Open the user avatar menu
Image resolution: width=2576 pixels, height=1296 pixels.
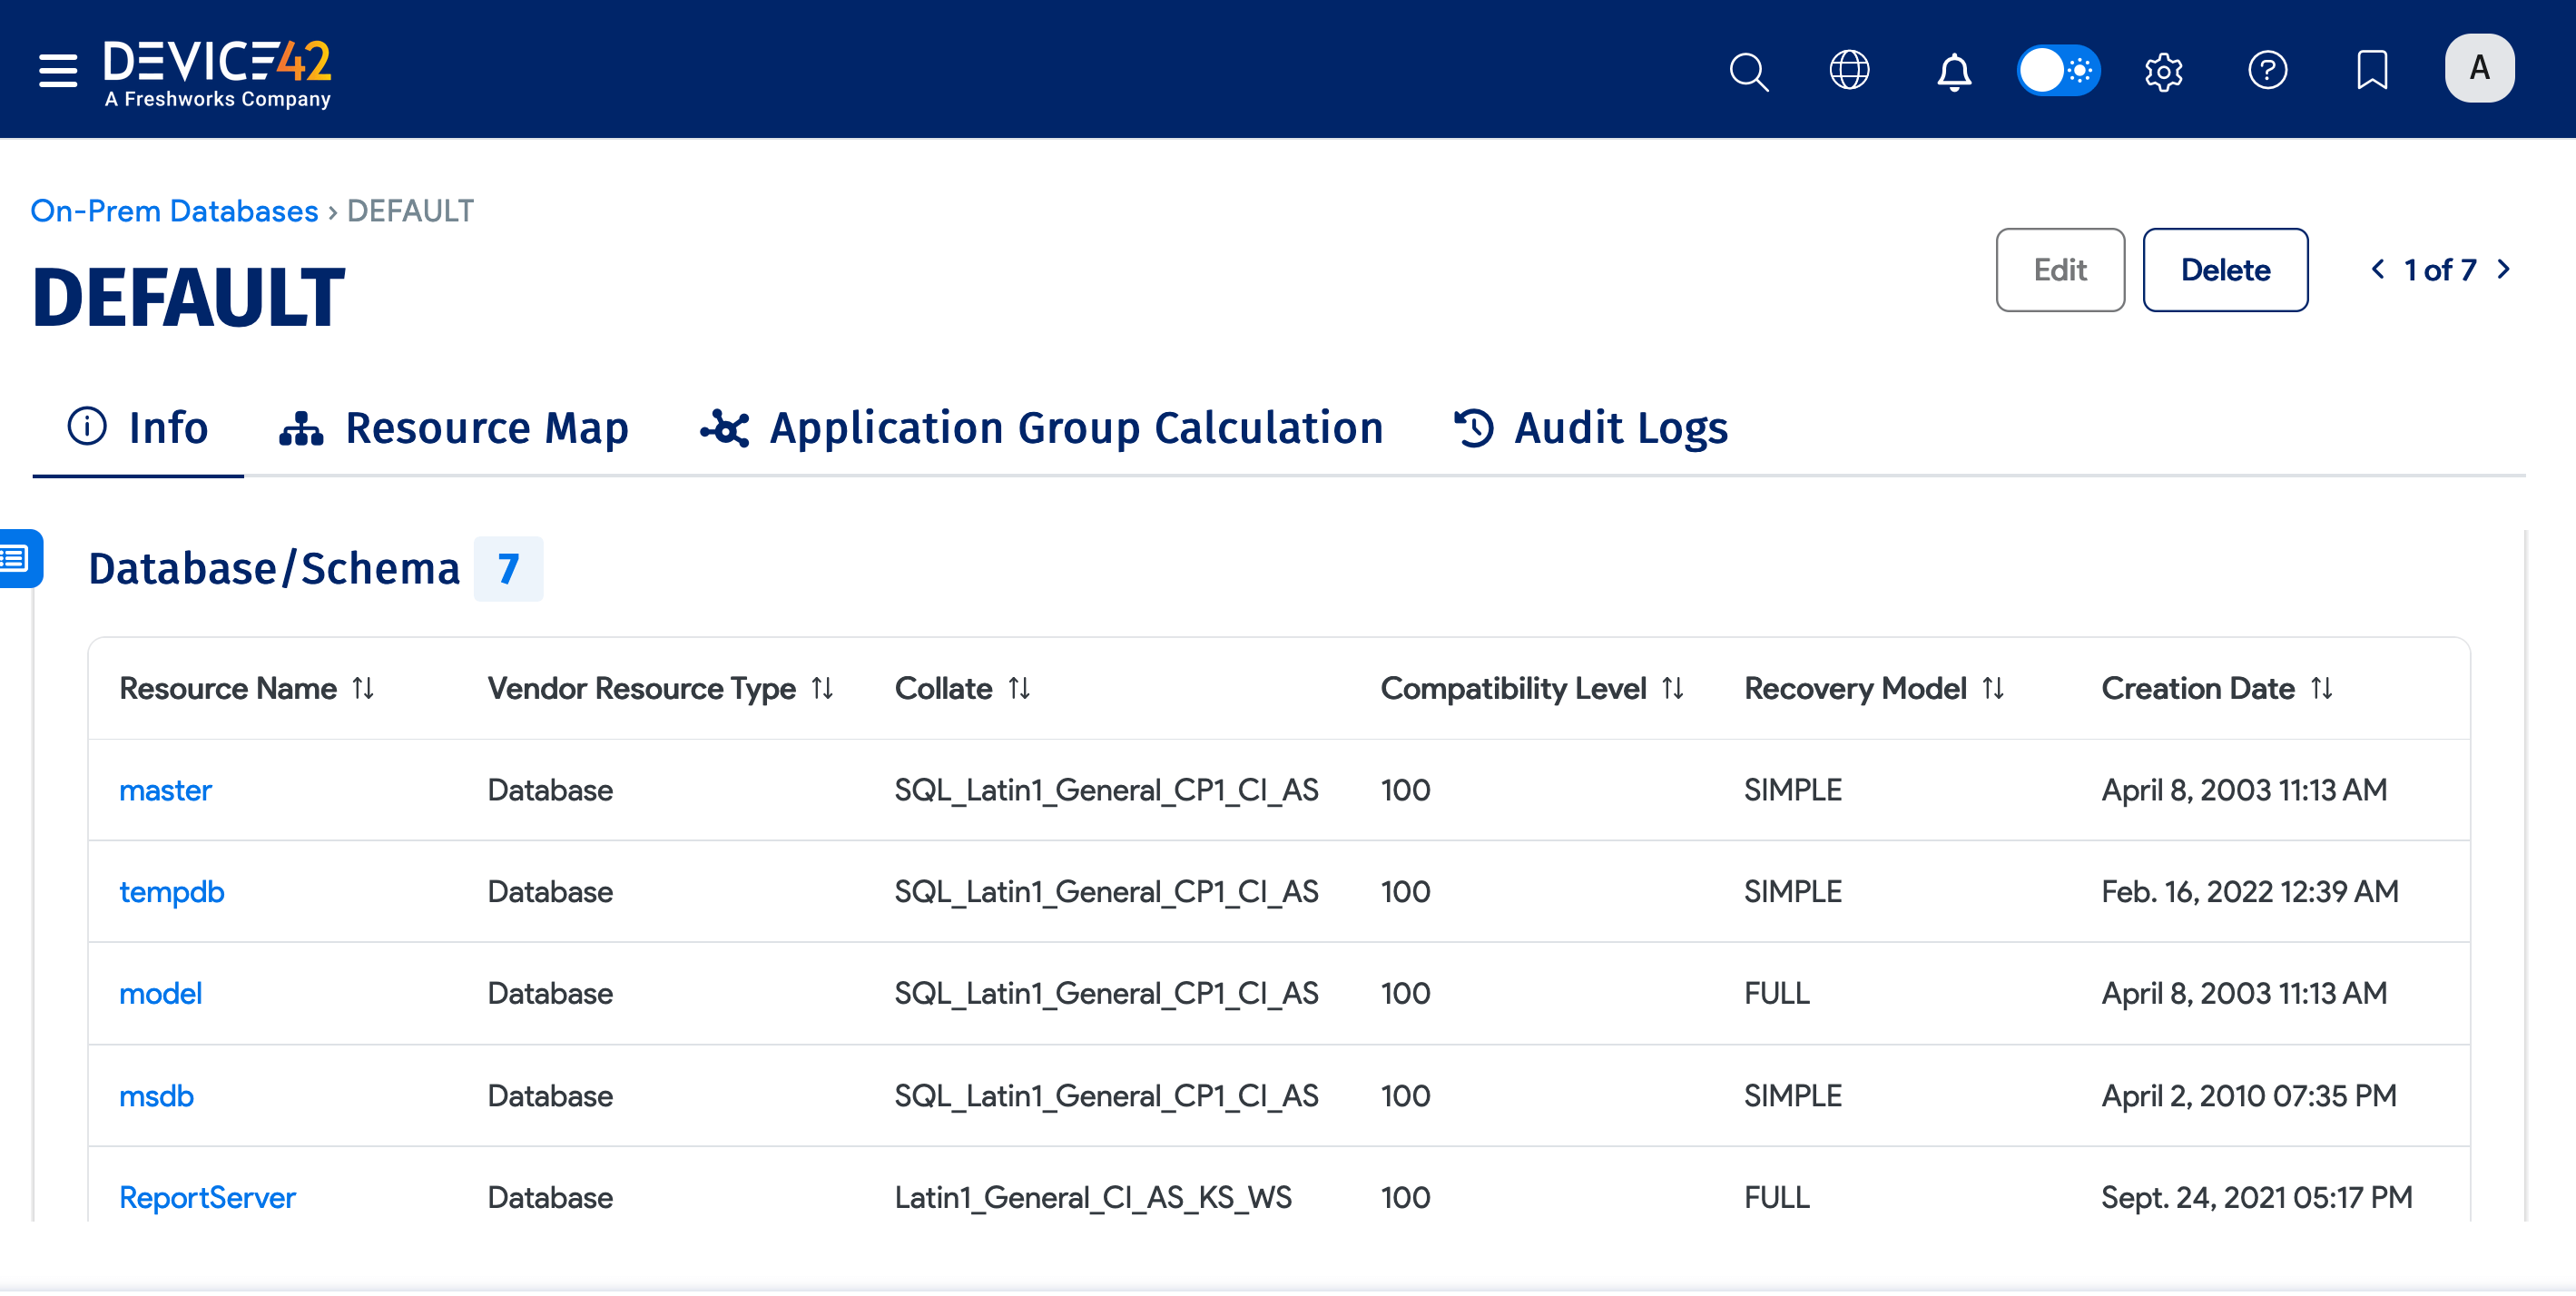point(2479,68)
